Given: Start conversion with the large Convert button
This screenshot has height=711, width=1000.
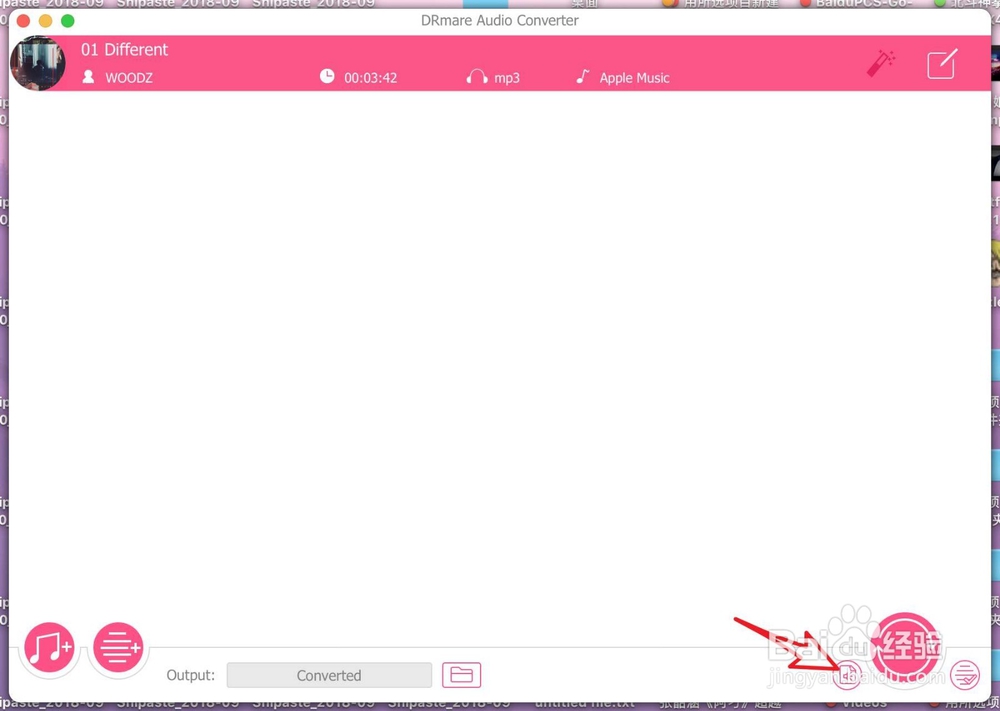Looking at the screenshot, I should coord(904,646).
